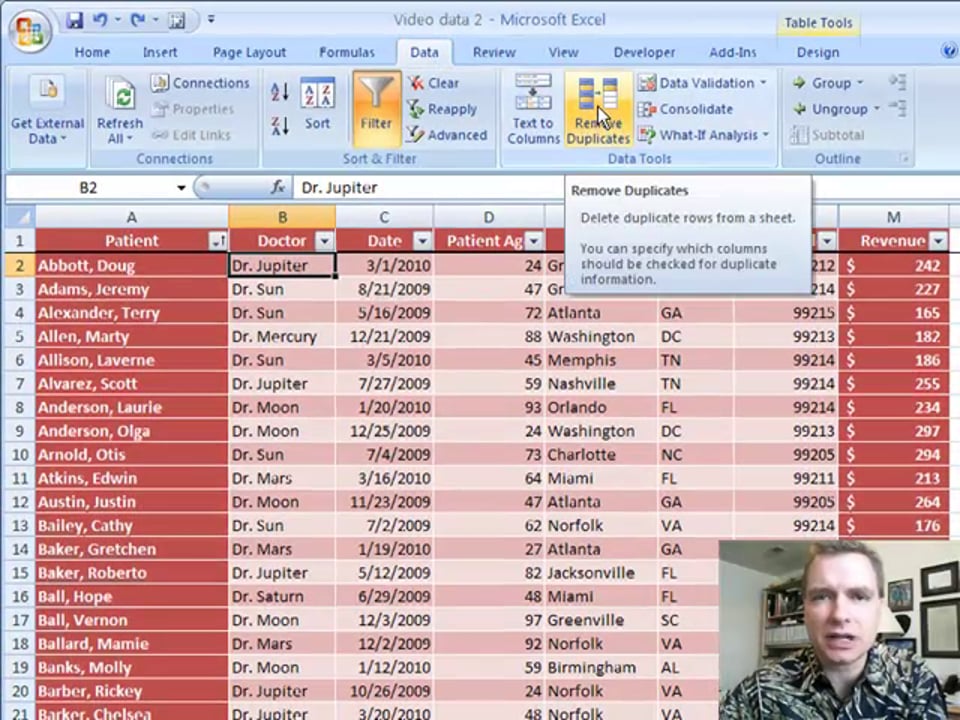
Task: Clear the current filter
Action: click(433, 83)
